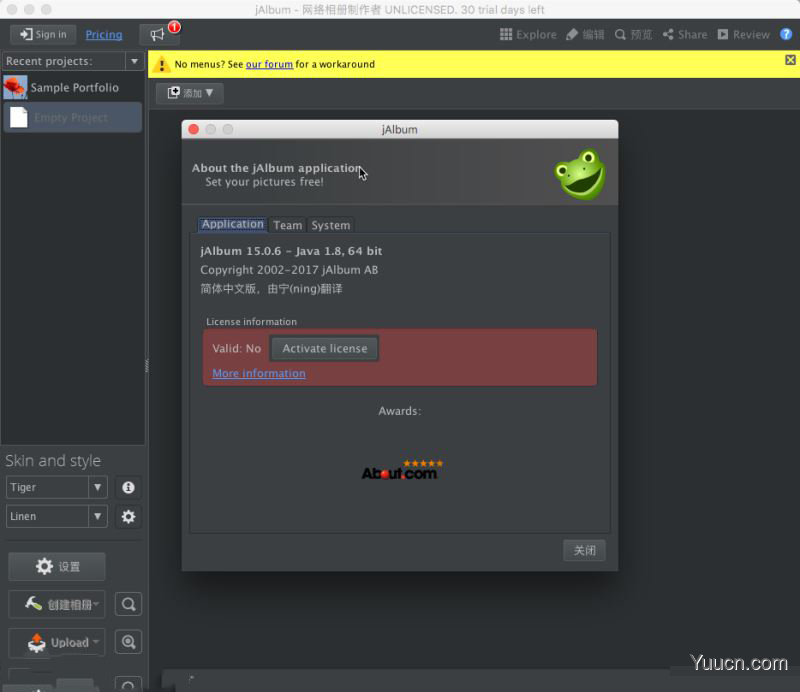
Task: Click the preview magnifier beside 创建相册
Action: click(128, 604)
